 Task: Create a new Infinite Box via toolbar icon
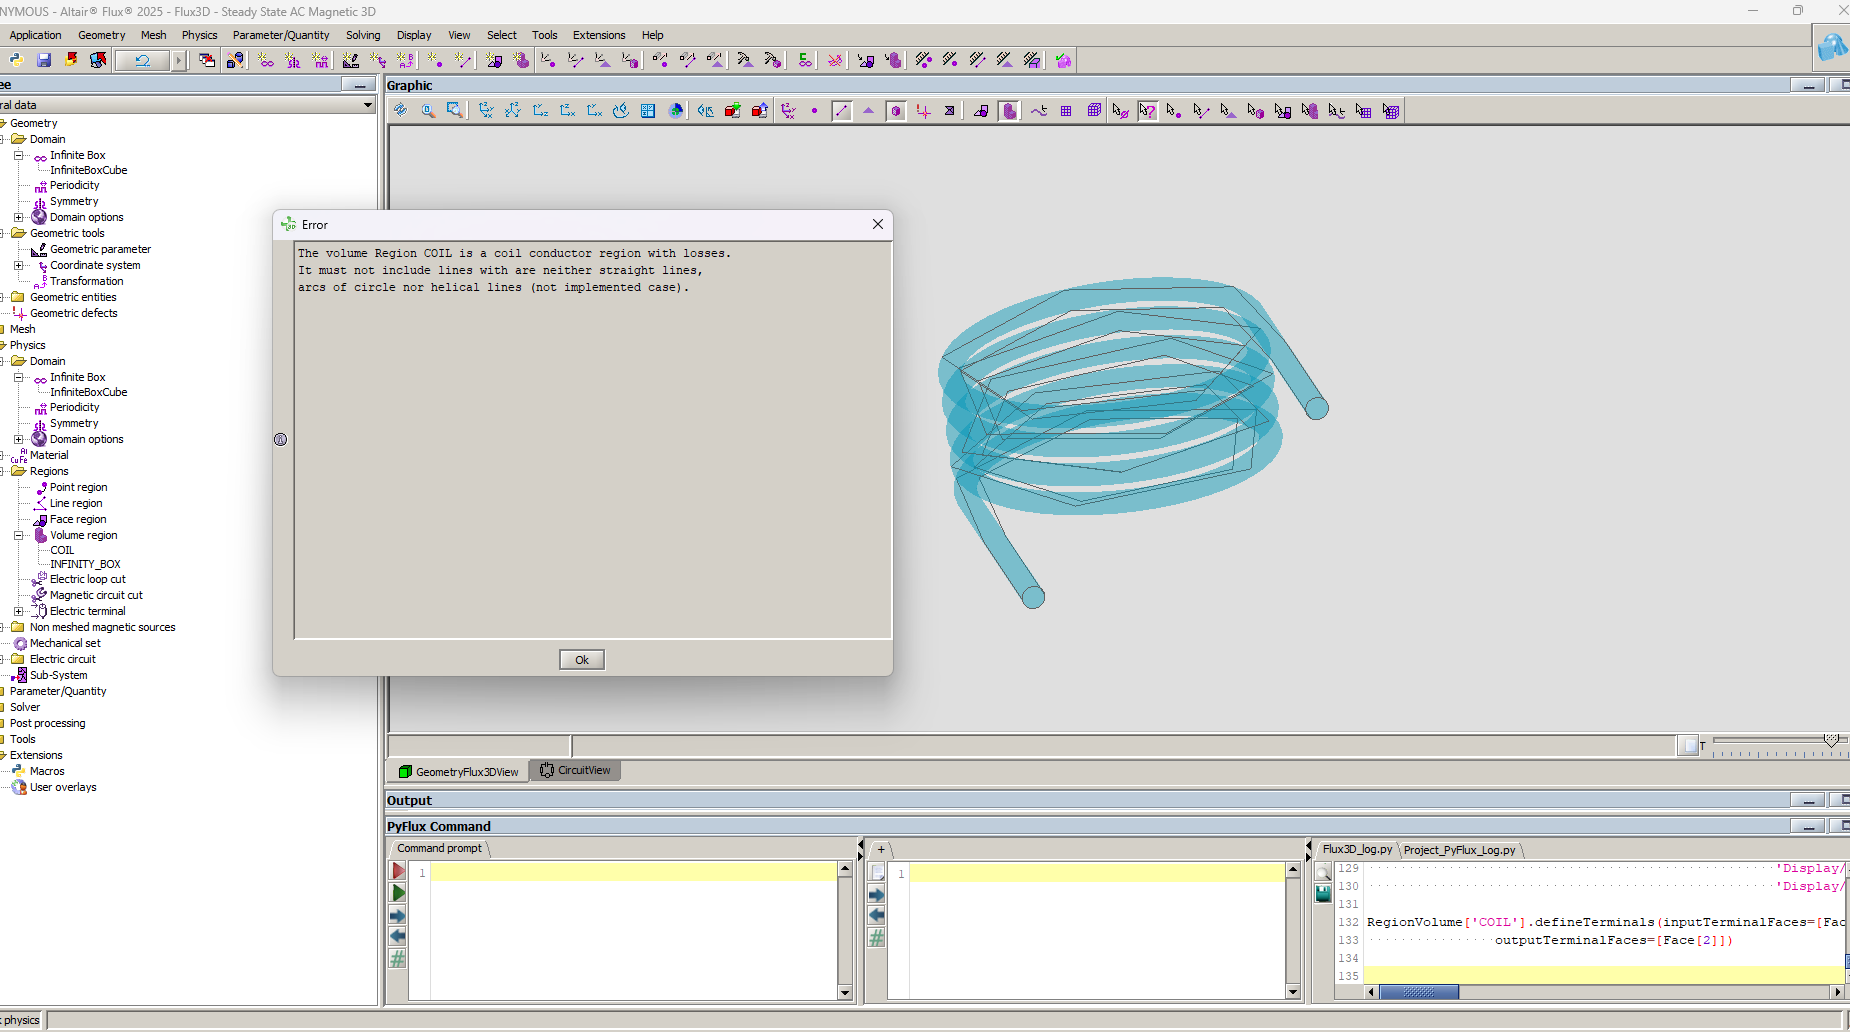pyautogui.click(x=266, y=60)
